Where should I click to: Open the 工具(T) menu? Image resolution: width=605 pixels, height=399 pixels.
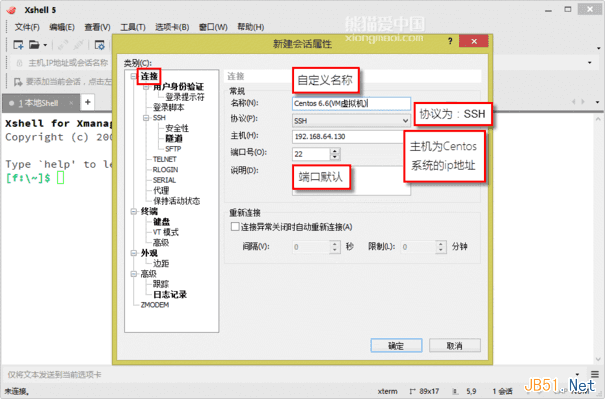[133, 27]
